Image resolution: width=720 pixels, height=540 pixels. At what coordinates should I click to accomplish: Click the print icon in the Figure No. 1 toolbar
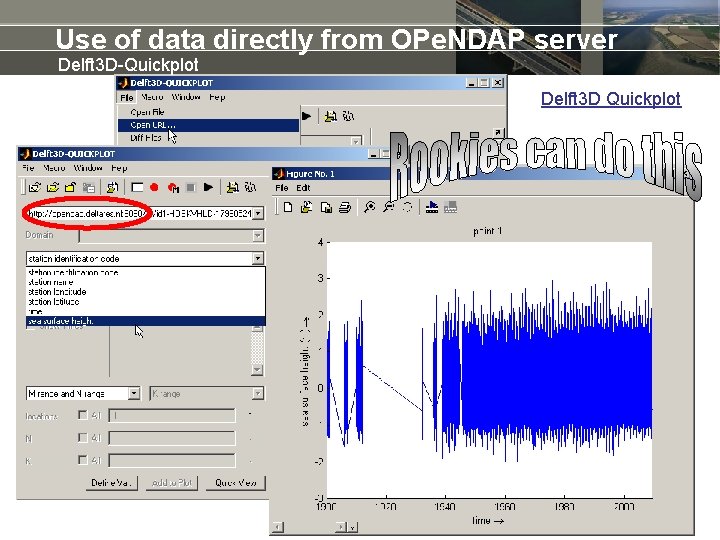pos(345,208)
